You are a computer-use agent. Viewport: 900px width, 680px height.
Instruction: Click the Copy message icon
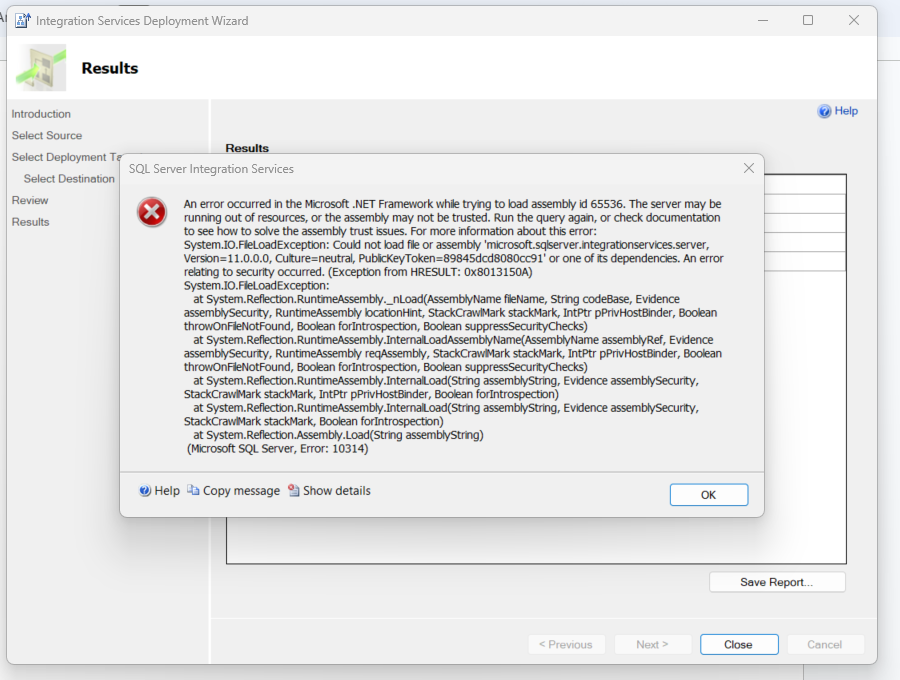(193, 490)
